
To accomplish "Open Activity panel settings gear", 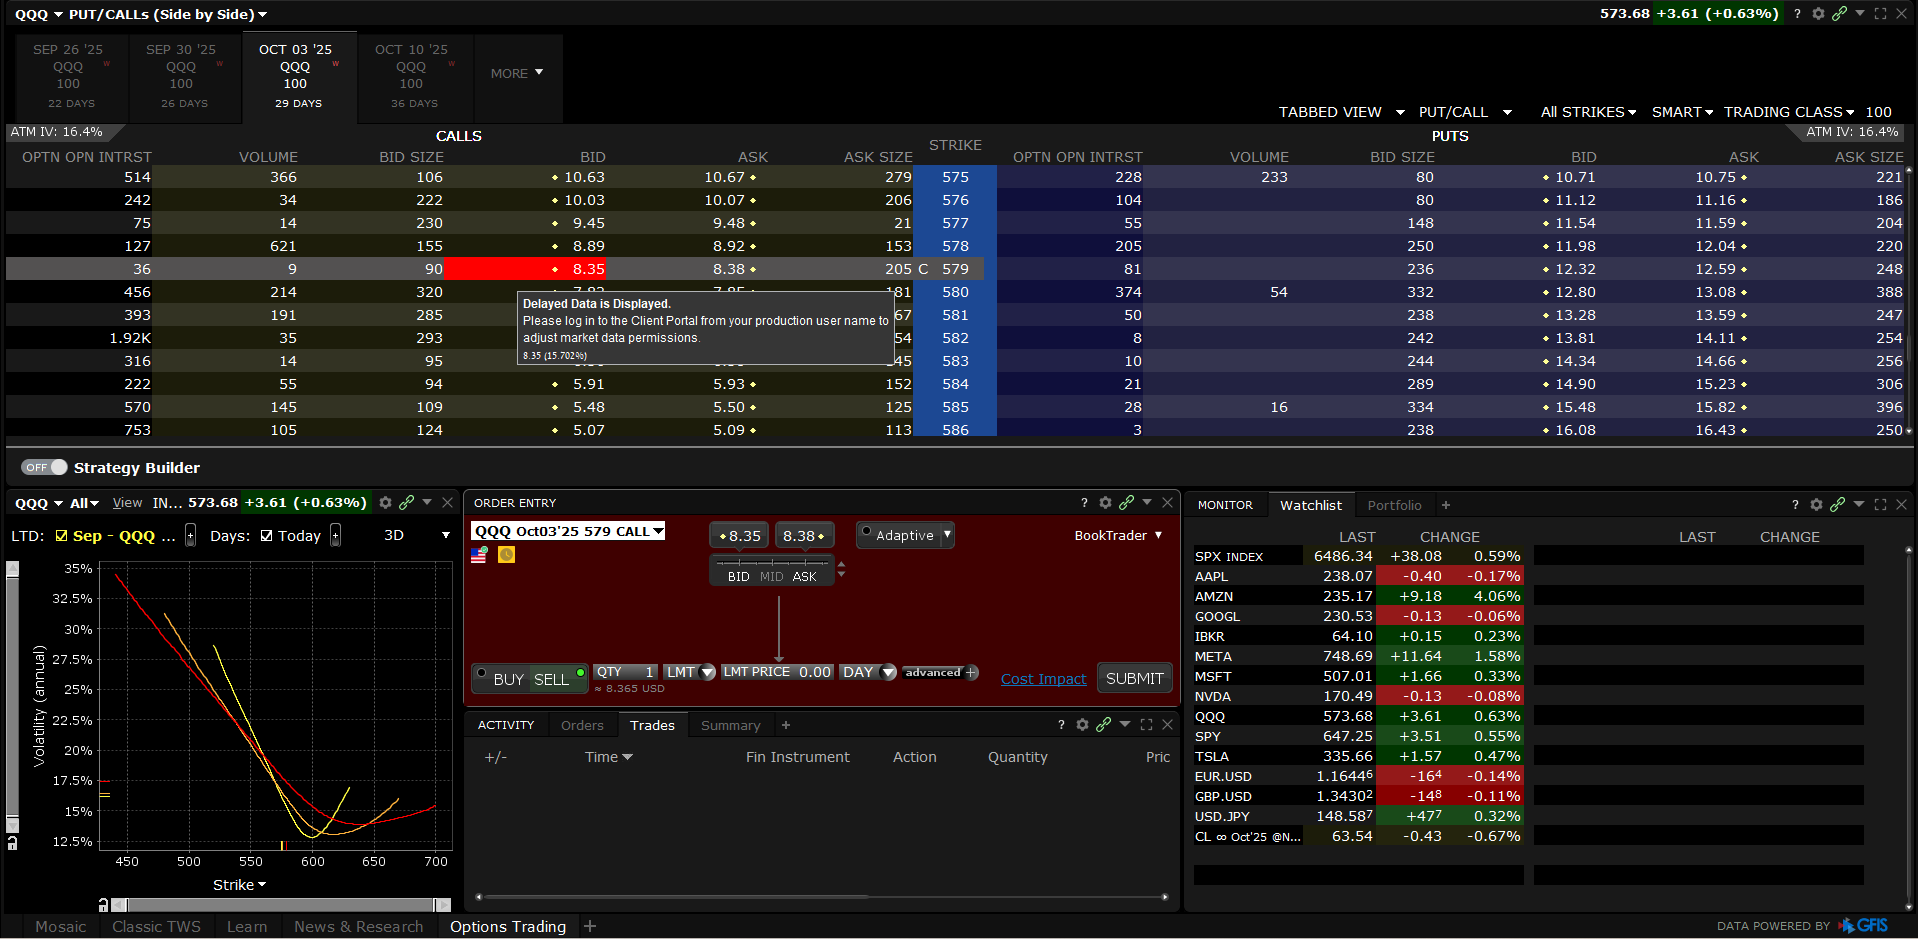I will pyautogui.click(x=1082, y=724).
